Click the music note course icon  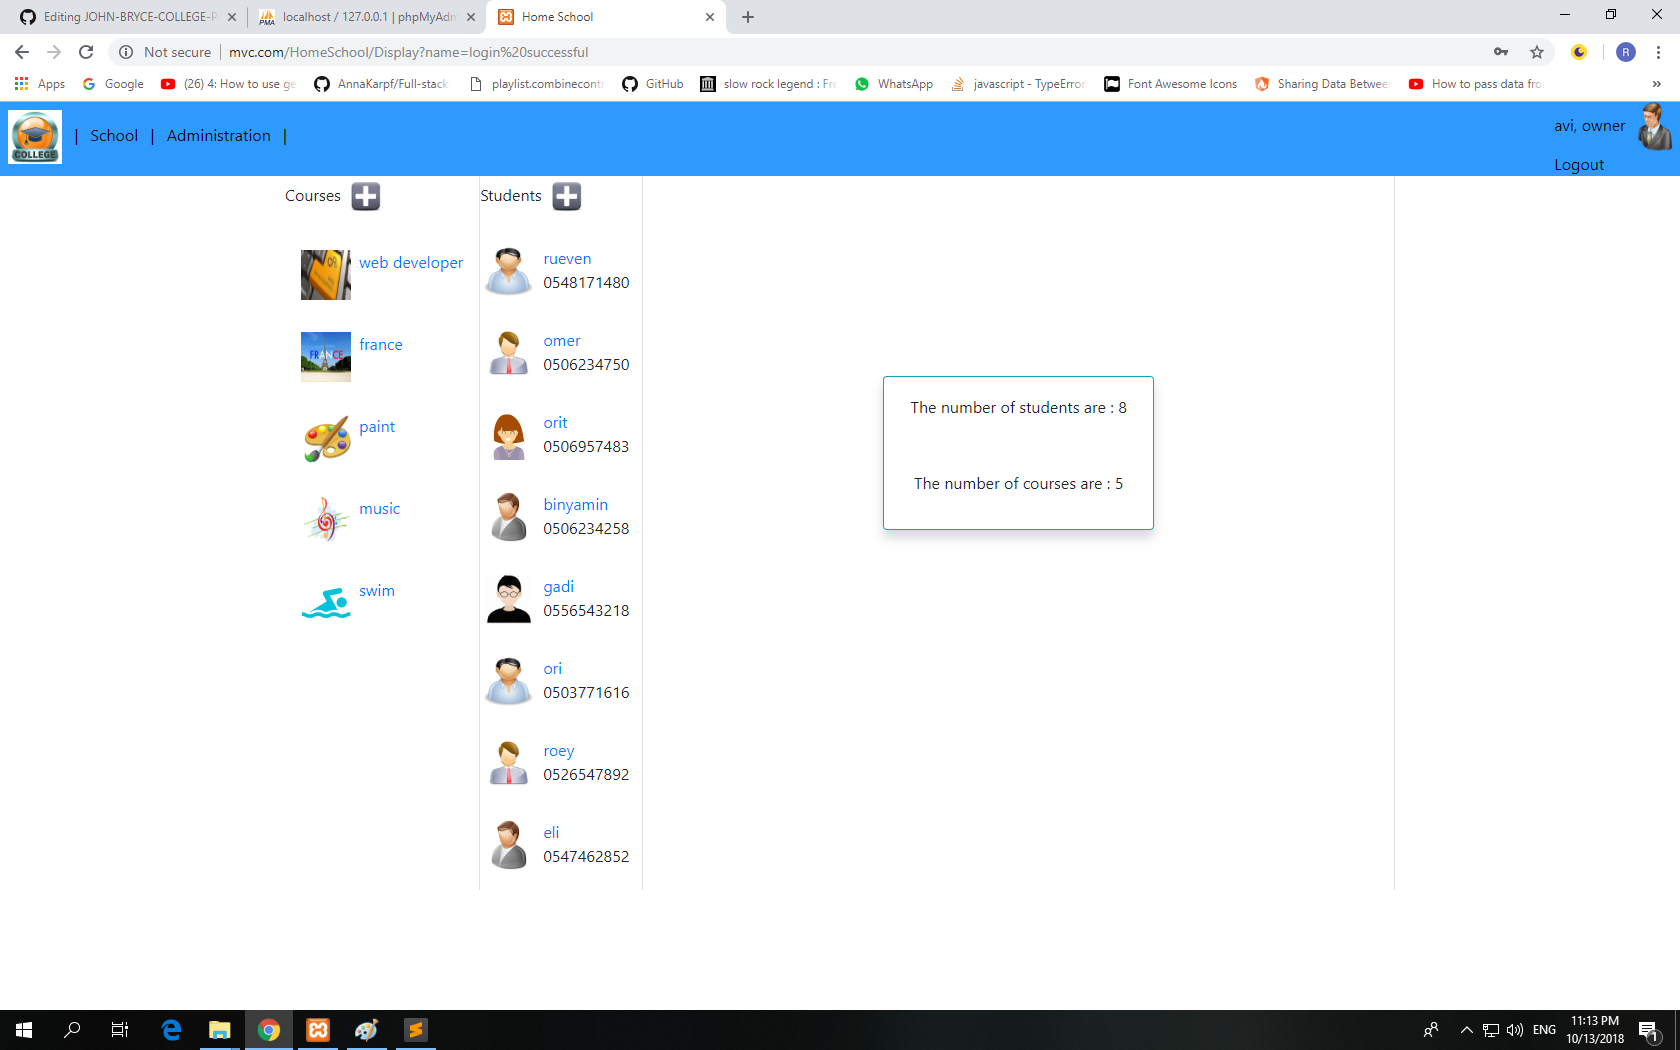326,521
